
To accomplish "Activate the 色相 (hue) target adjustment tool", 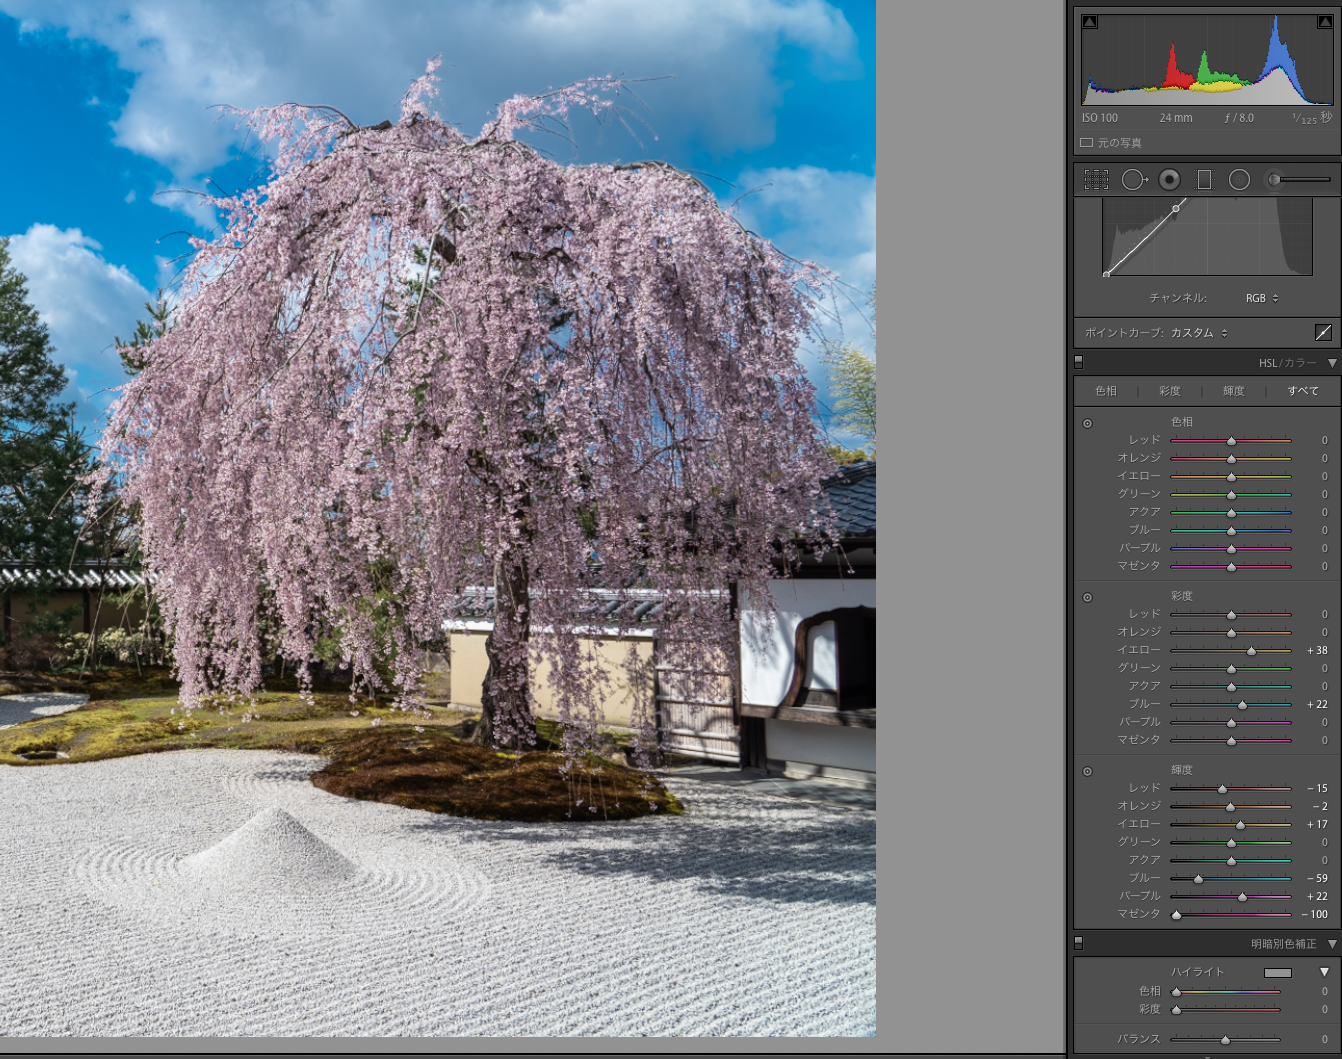I will pos(1088,423).
